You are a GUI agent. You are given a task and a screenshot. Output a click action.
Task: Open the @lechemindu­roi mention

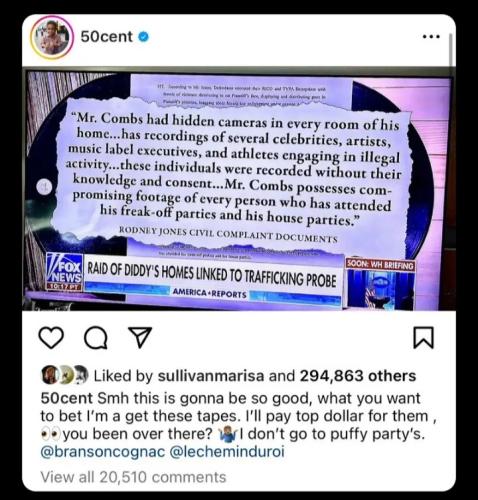pyautogui.click(x=227, y=452)
